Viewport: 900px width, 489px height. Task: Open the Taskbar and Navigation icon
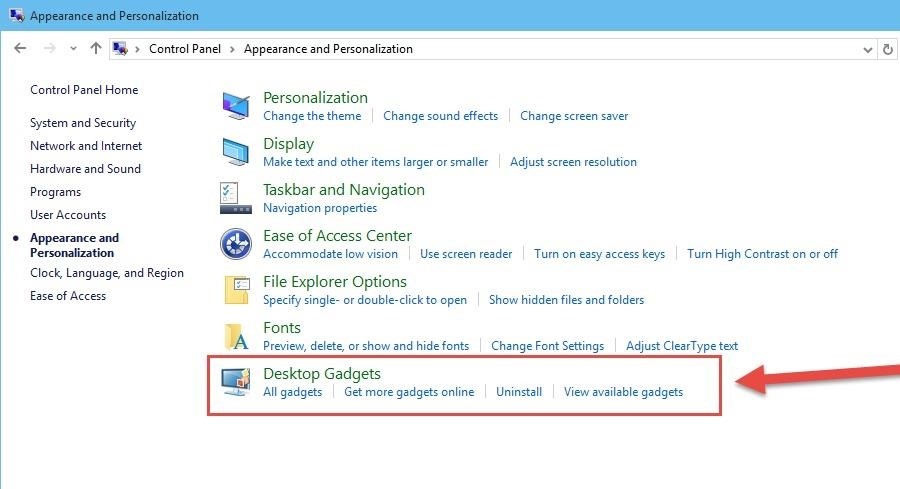click(x=236, y=198)
